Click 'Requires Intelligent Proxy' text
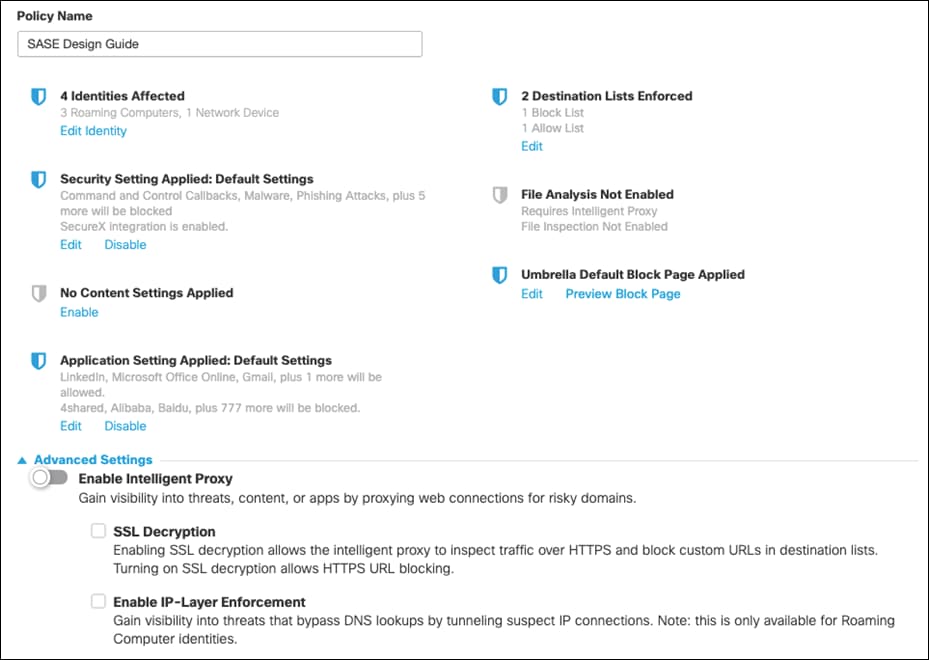This screenshot has height=660, width=929. (589, 211)
